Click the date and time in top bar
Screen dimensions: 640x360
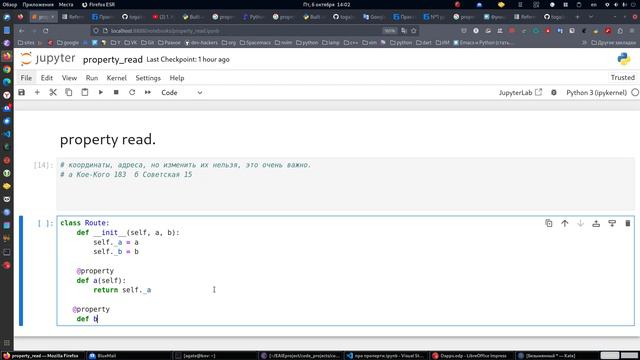tap(327, 4)
